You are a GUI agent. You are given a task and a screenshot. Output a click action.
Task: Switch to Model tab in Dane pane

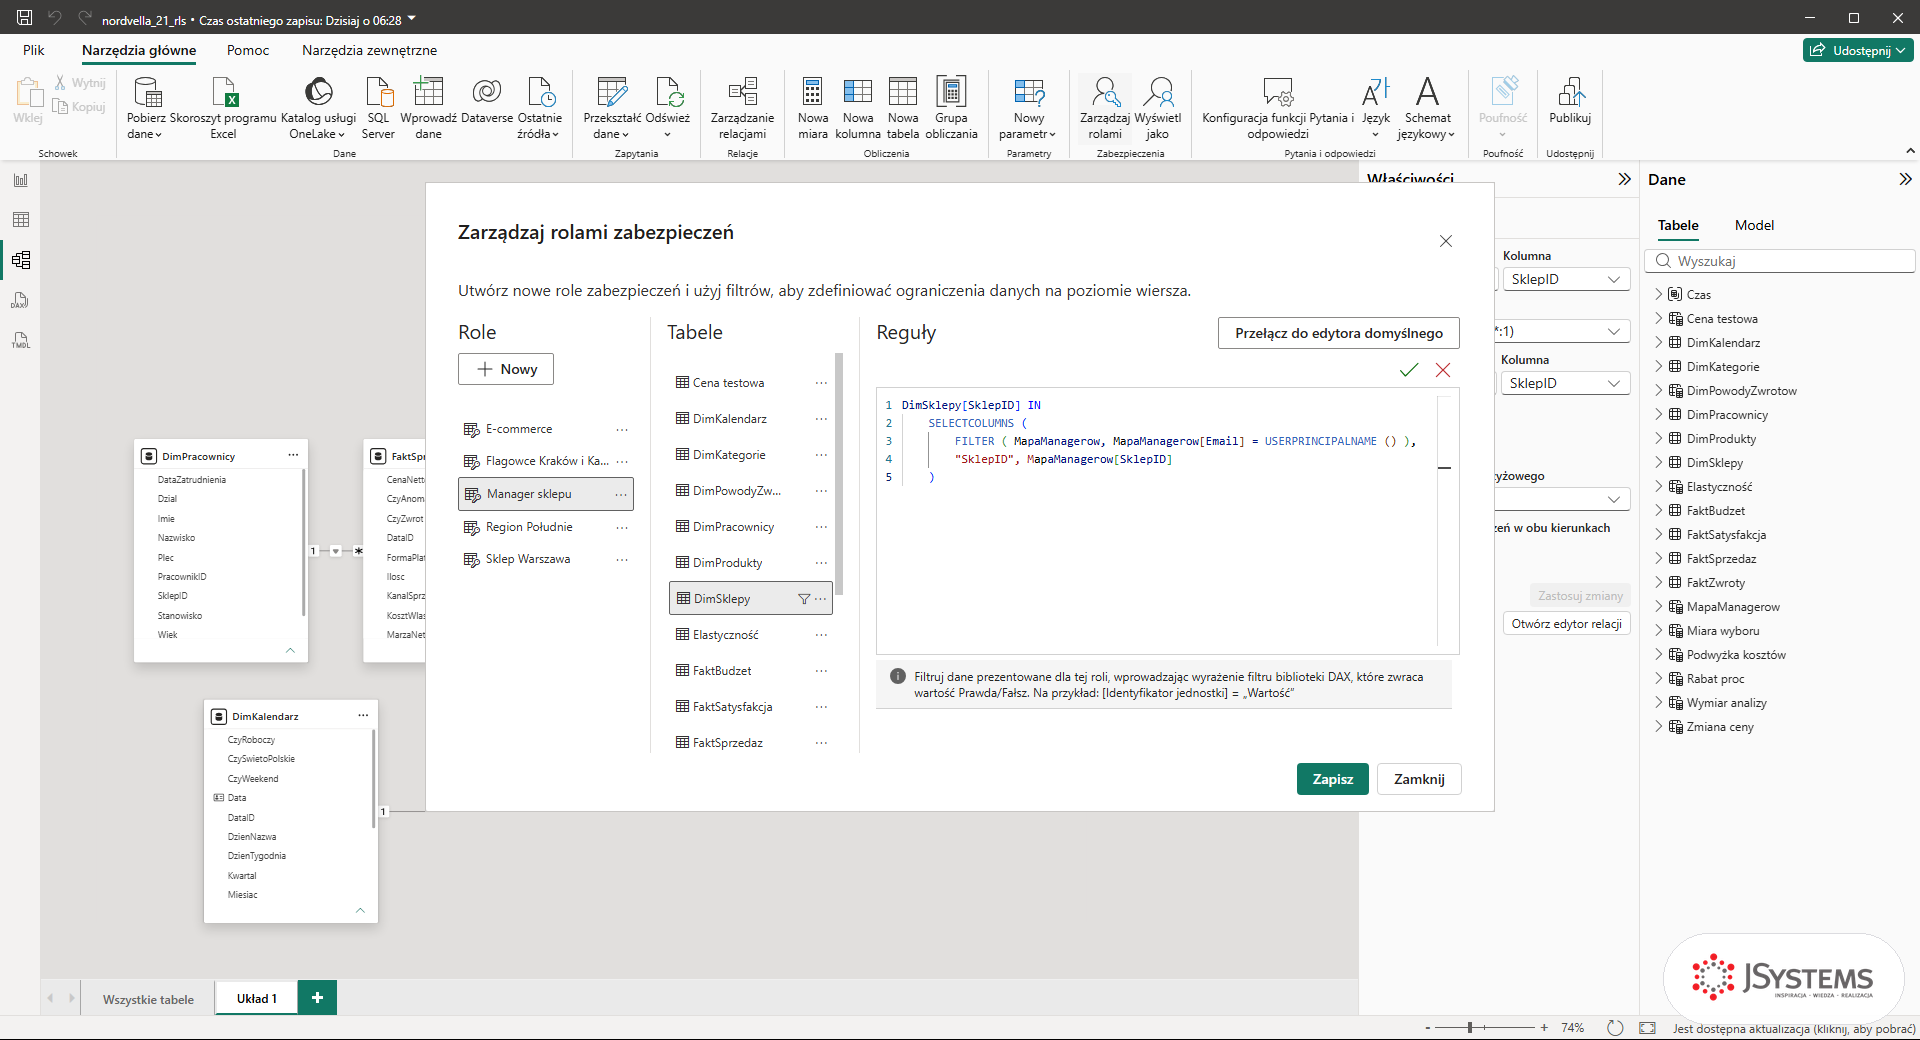(x=1754, y=225)
